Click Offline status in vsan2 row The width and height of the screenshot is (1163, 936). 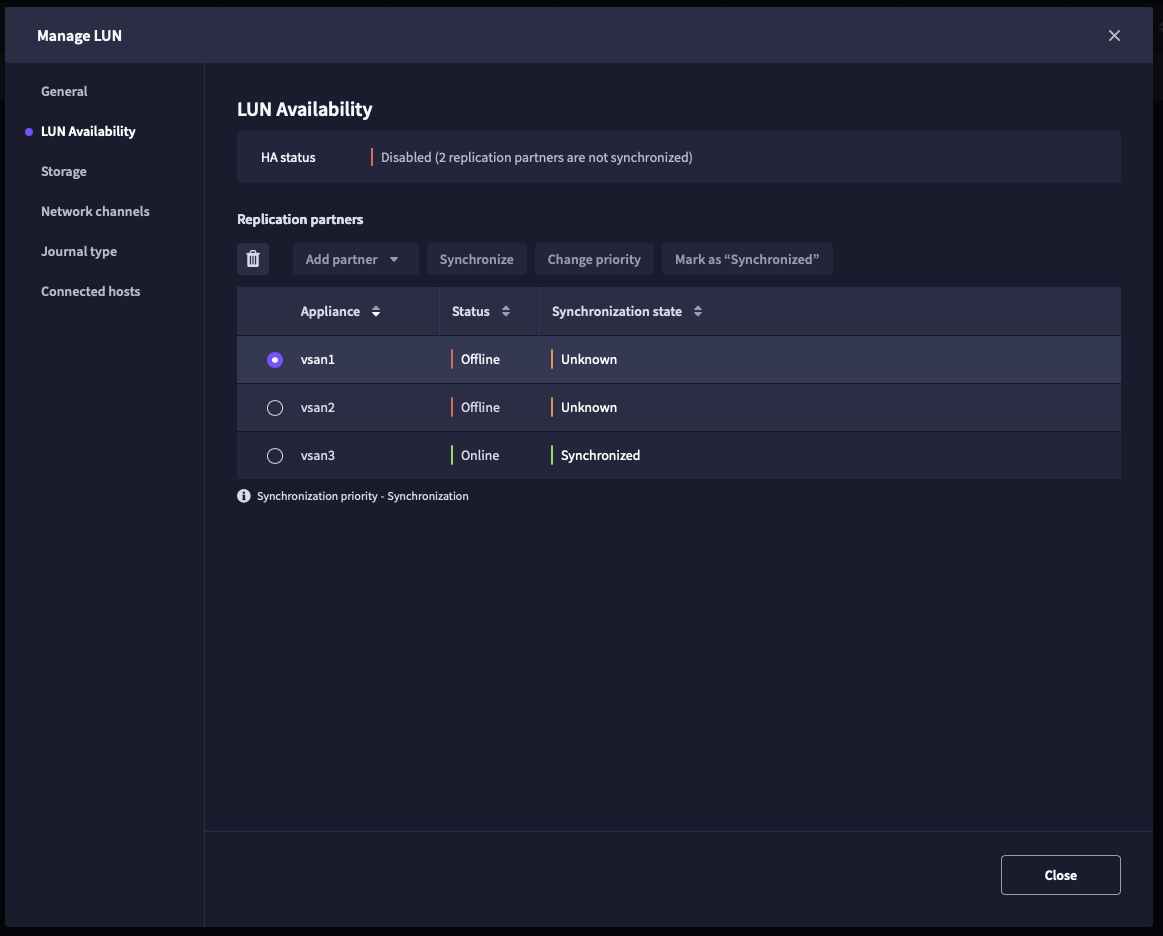click(480, 407)
